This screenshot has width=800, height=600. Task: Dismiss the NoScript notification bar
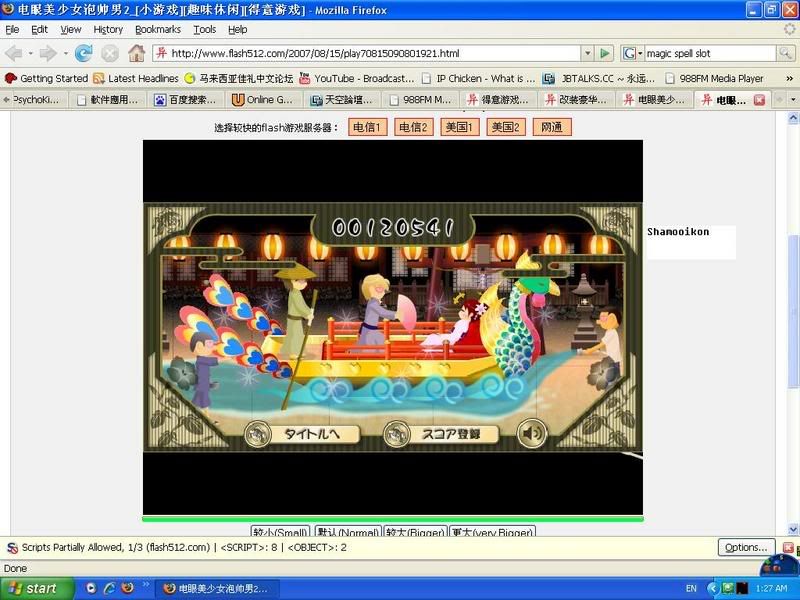tap(789, 548)
